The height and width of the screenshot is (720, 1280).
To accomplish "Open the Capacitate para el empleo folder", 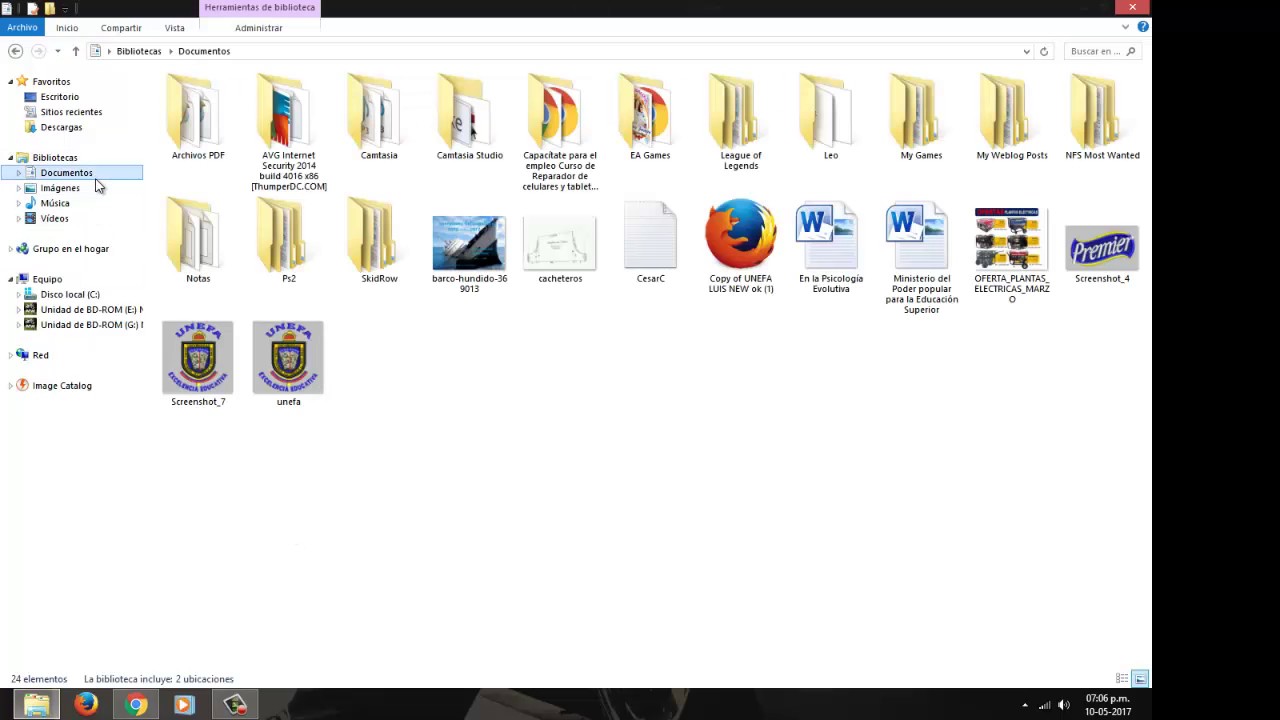I will point(560,132).
